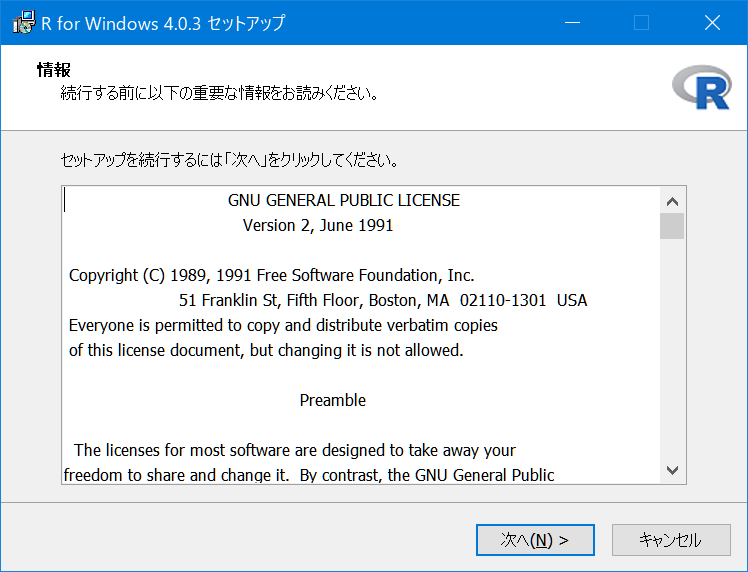The height and width of the screenshot is (572, 748).
Task: Click the license scrollbar thumb
Action: [672, 226]
